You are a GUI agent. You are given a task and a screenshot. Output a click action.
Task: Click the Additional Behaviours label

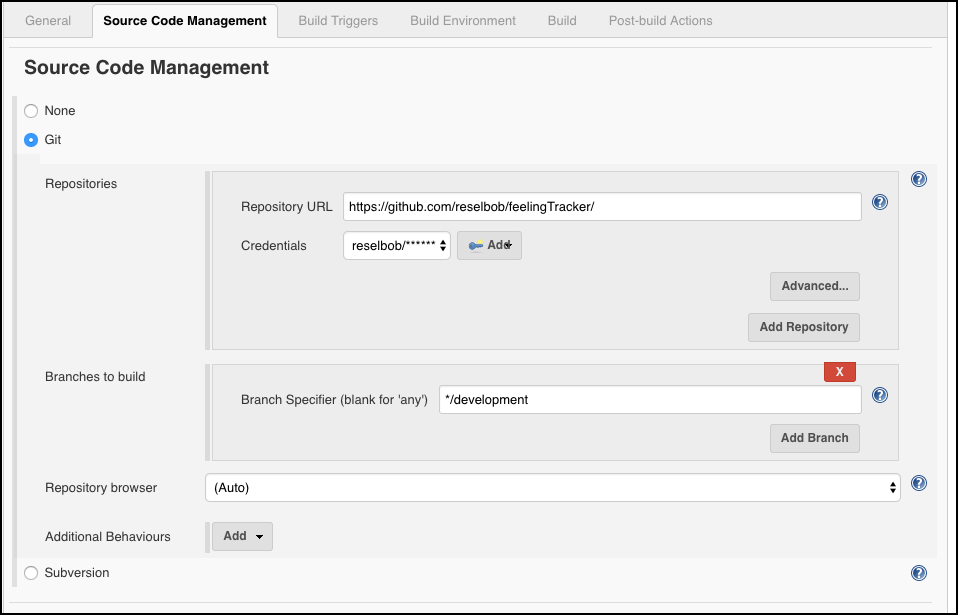108,537
